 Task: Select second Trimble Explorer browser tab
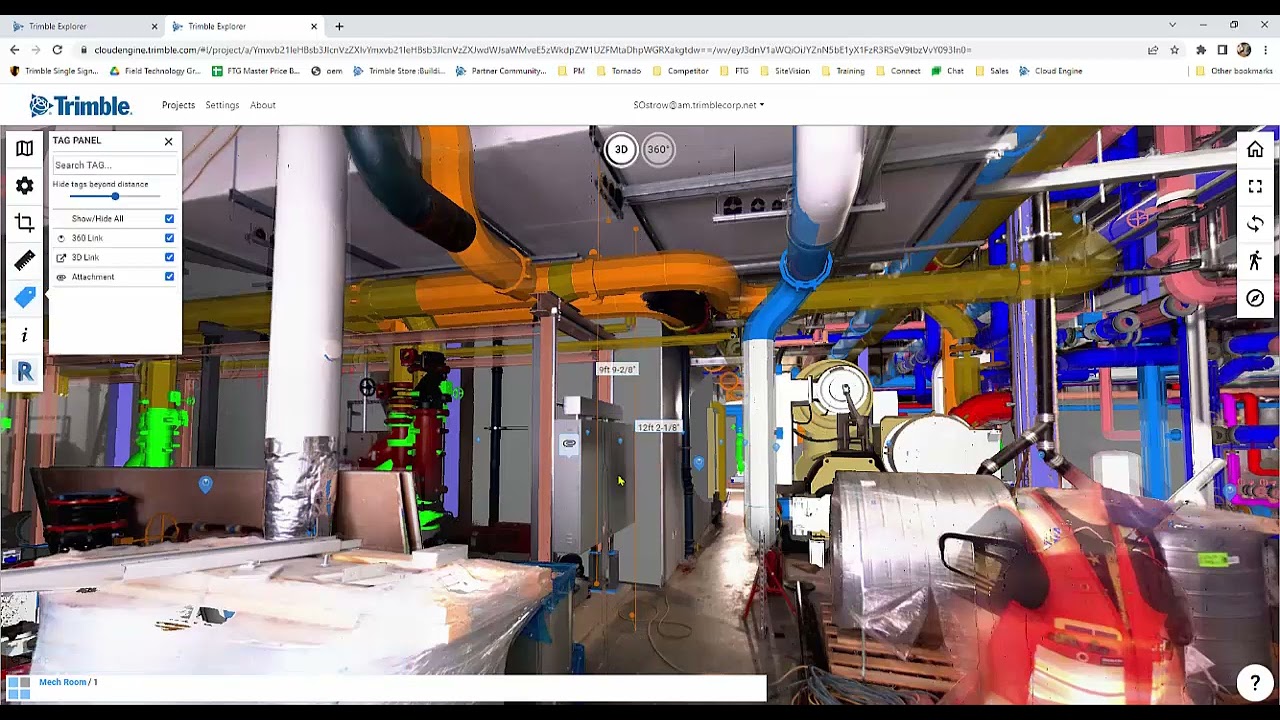(243, 26)
